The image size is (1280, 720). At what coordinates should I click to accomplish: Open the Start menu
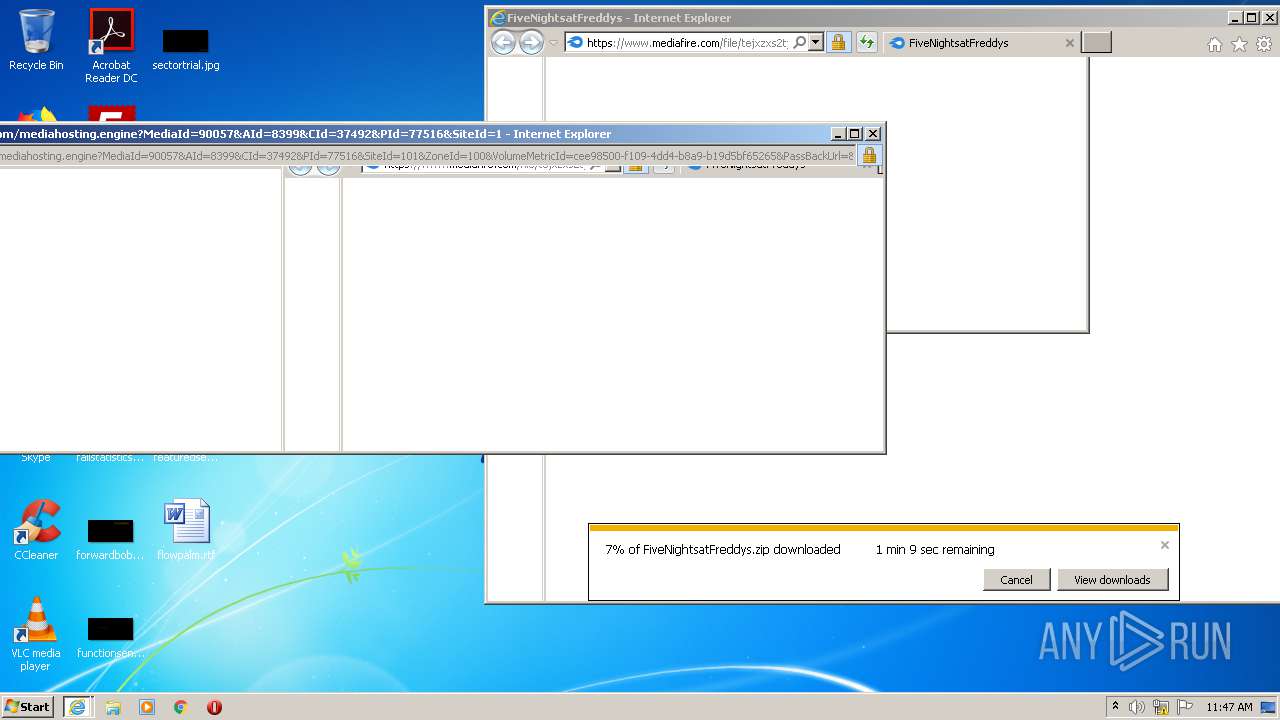click(x=27, y=707)
